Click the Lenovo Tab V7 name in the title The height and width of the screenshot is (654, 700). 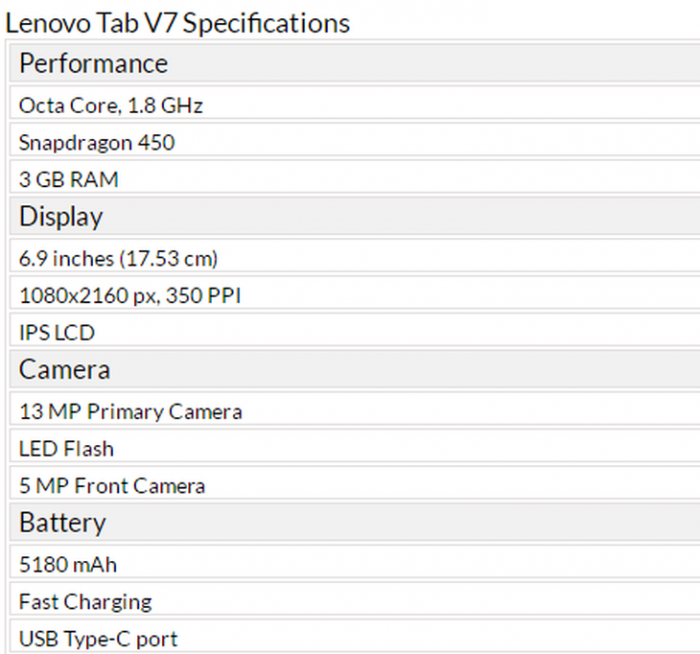tap(92, 23)
